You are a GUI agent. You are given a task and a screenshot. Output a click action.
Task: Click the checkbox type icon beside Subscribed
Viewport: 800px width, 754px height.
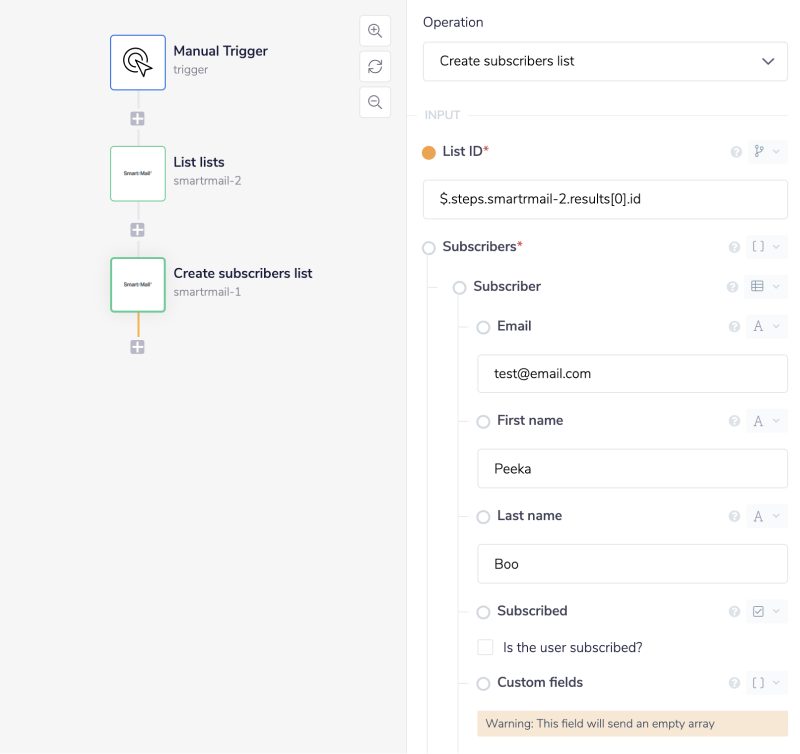759,611
